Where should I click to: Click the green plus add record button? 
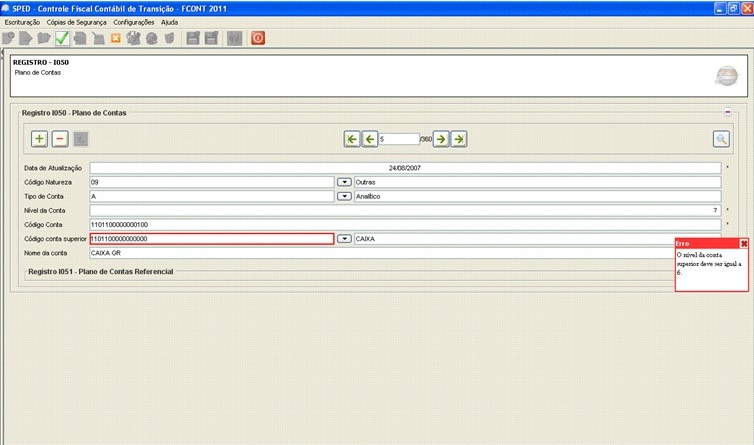(x=40, y=139)
